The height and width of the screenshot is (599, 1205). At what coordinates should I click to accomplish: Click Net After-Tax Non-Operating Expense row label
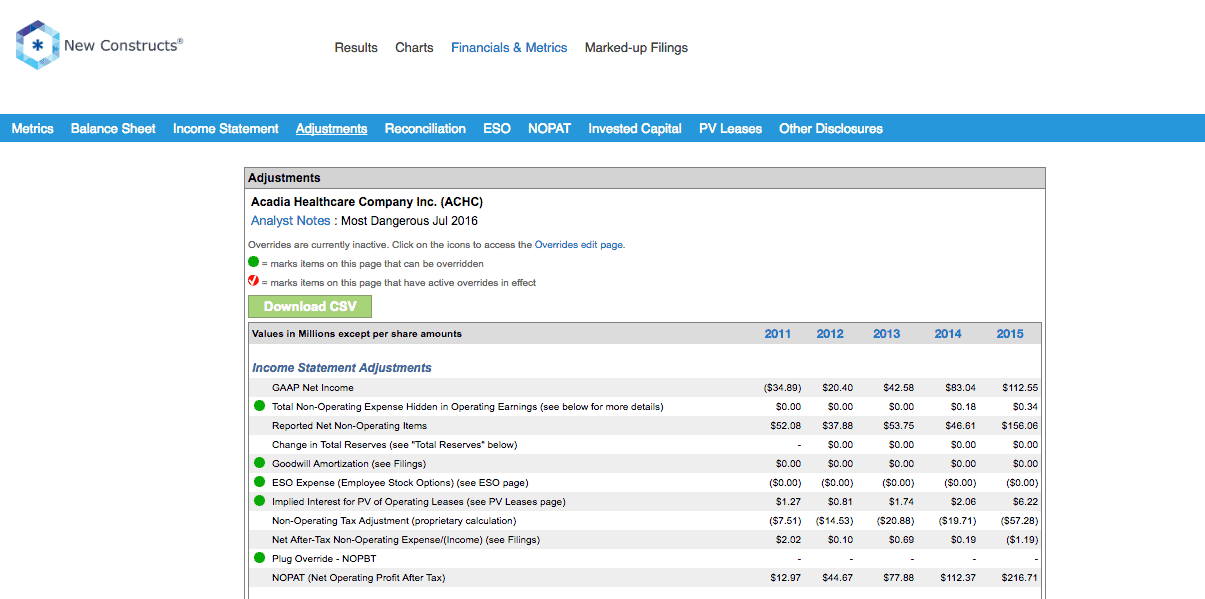(x=406, y=539)
